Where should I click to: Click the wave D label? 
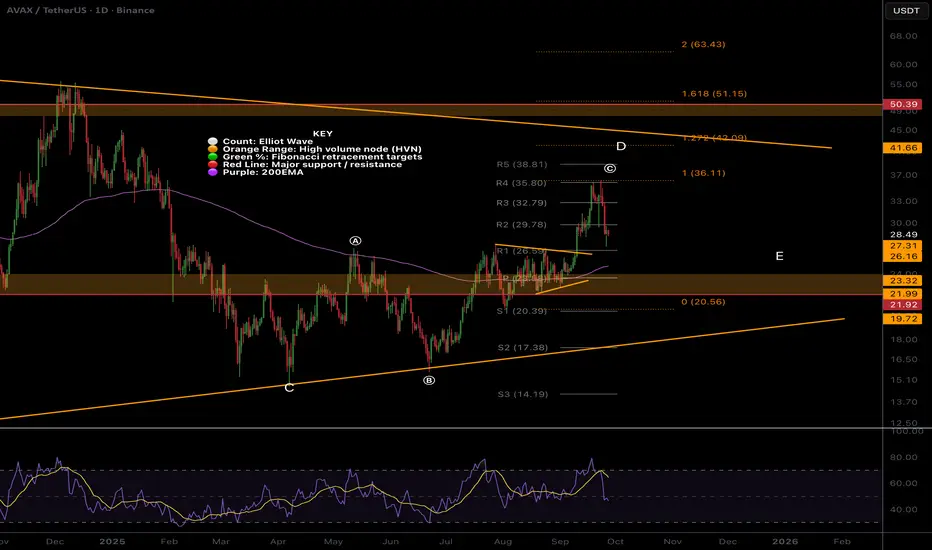(x=621, y=147)
